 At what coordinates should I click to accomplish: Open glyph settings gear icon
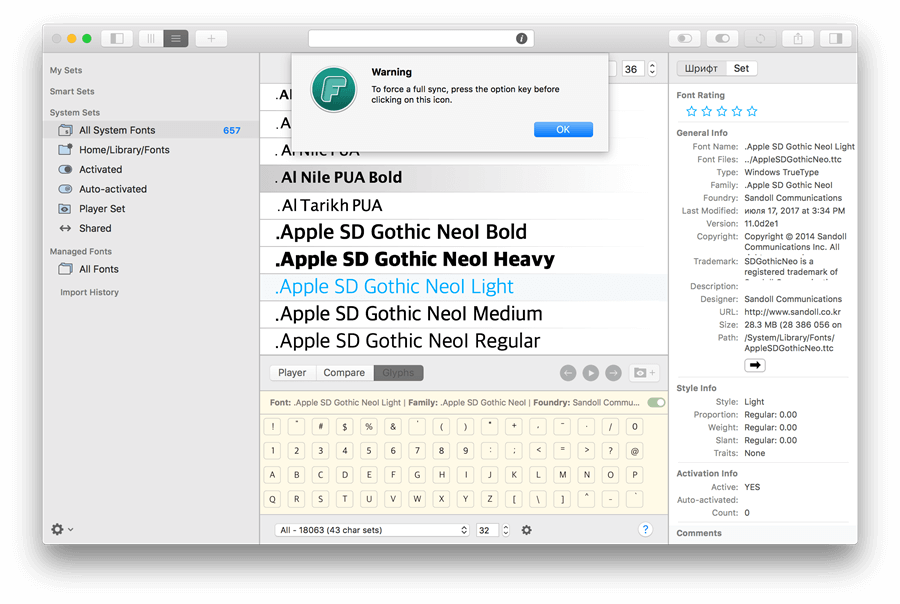[x=526, y=530]
